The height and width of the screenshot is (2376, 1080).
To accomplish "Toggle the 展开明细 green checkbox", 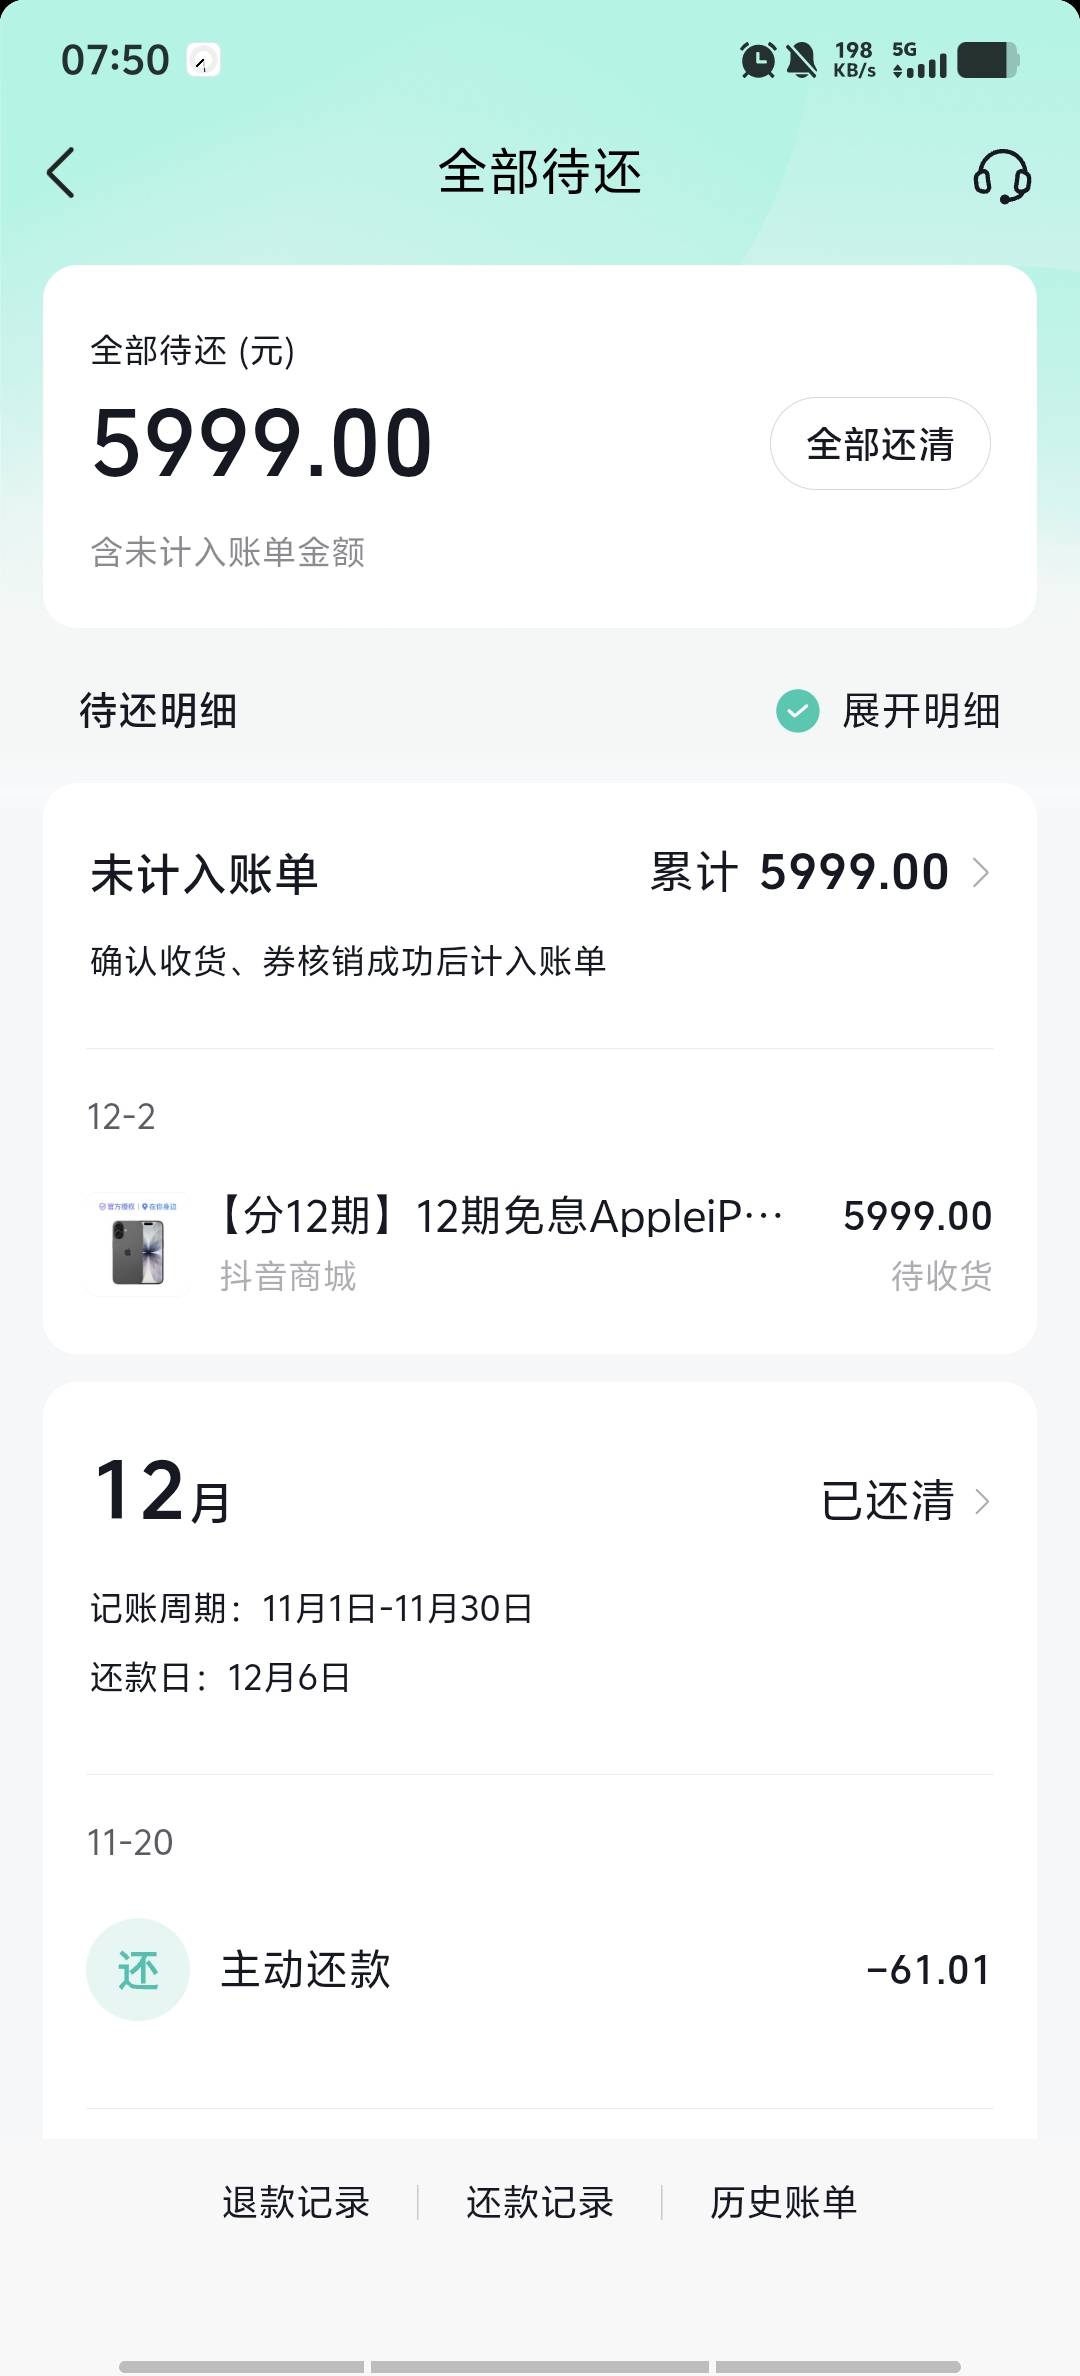I will (798, 711).
